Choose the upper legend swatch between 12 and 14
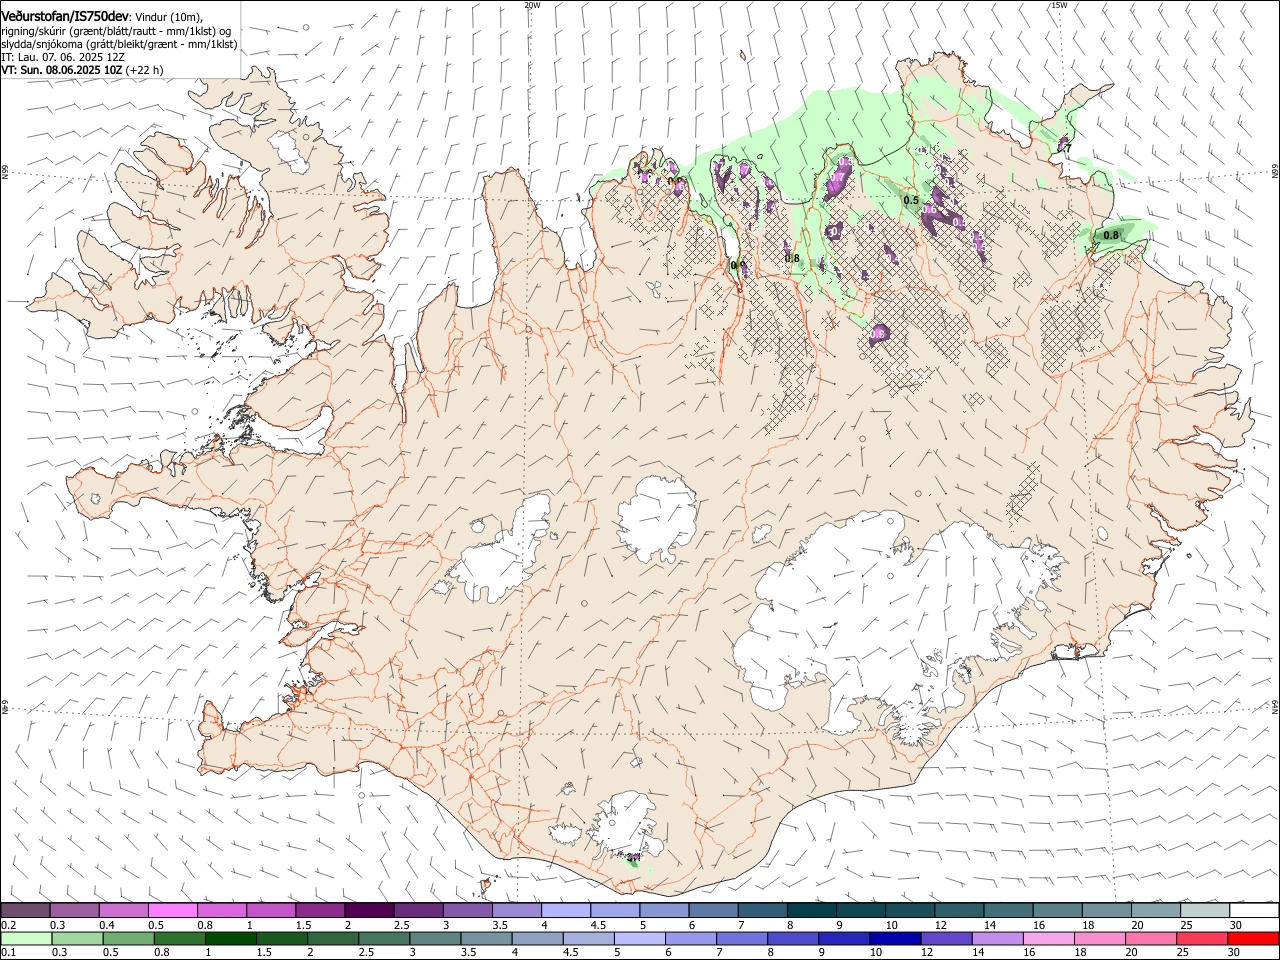The height and width of the screenshot is (960, 1280). tap(960, 911)
